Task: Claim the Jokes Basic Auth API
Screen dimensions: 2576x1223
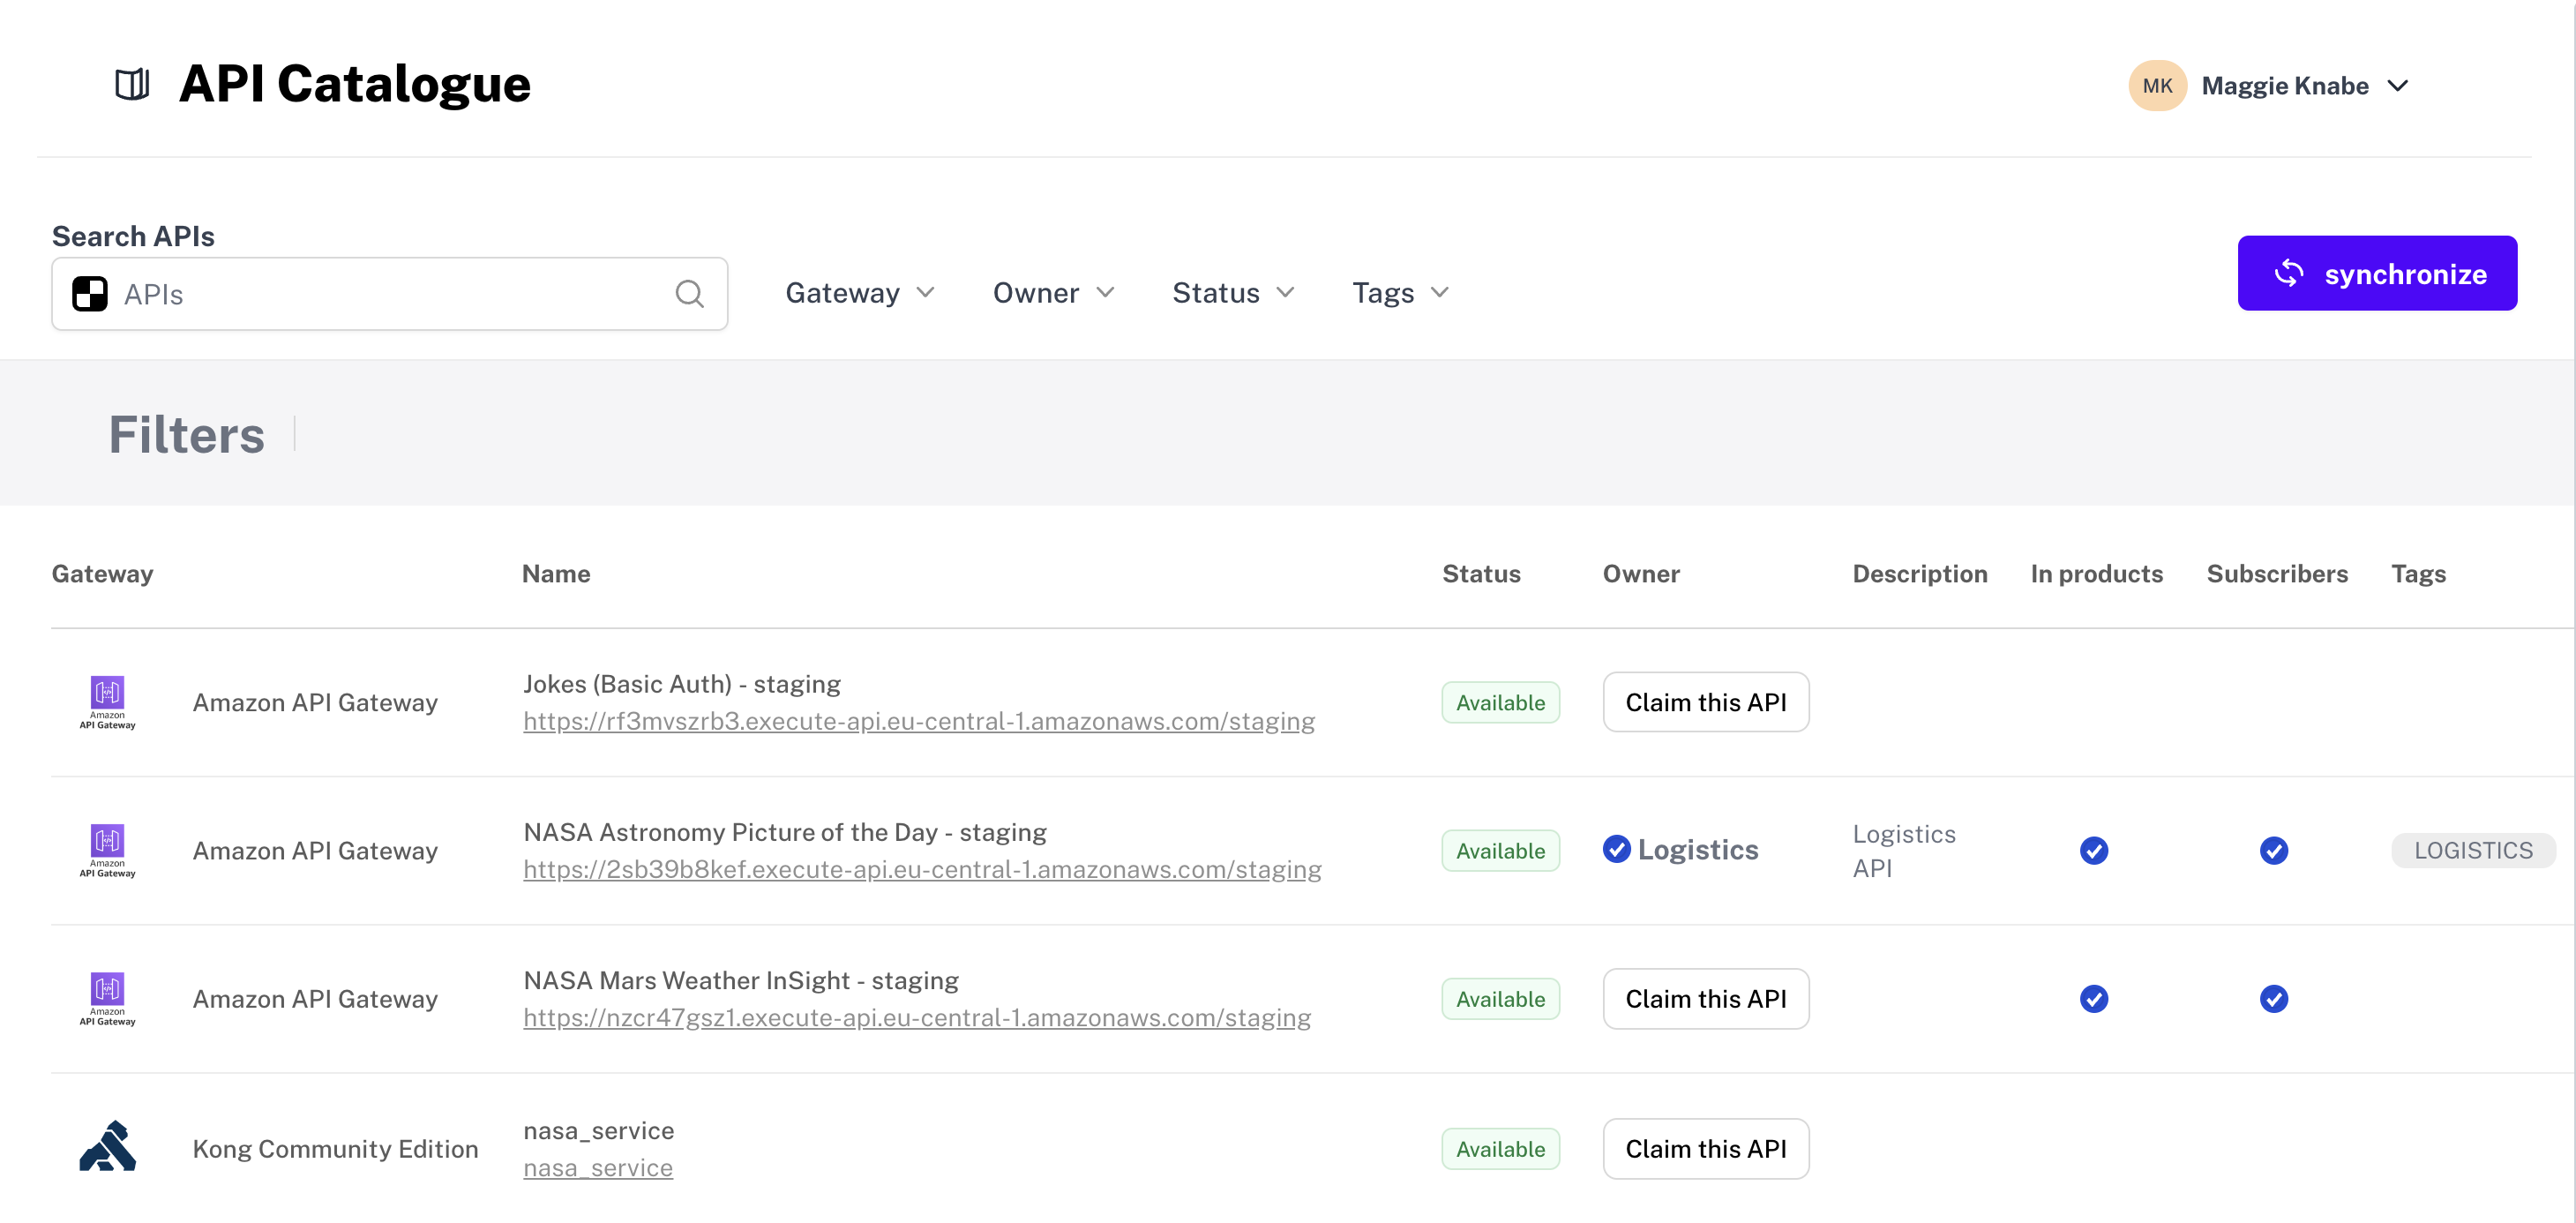Action: (1706, 702)
